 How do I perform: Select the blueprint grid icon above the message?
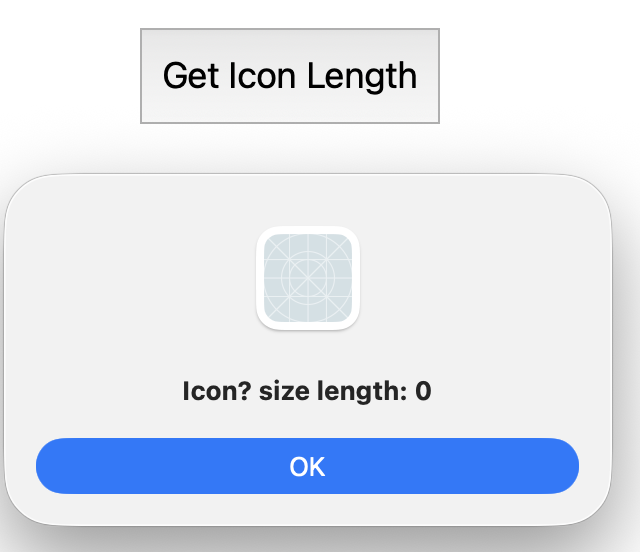(308, 278)
